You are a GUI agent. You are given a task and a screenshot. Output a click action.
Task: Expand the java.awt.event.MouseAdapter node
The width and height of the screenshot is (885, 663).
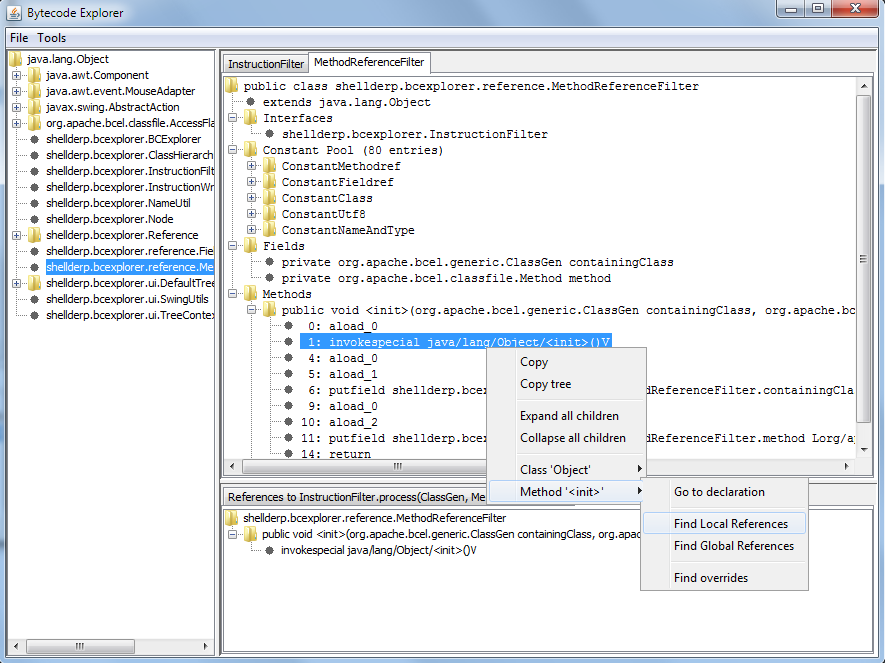16,91
